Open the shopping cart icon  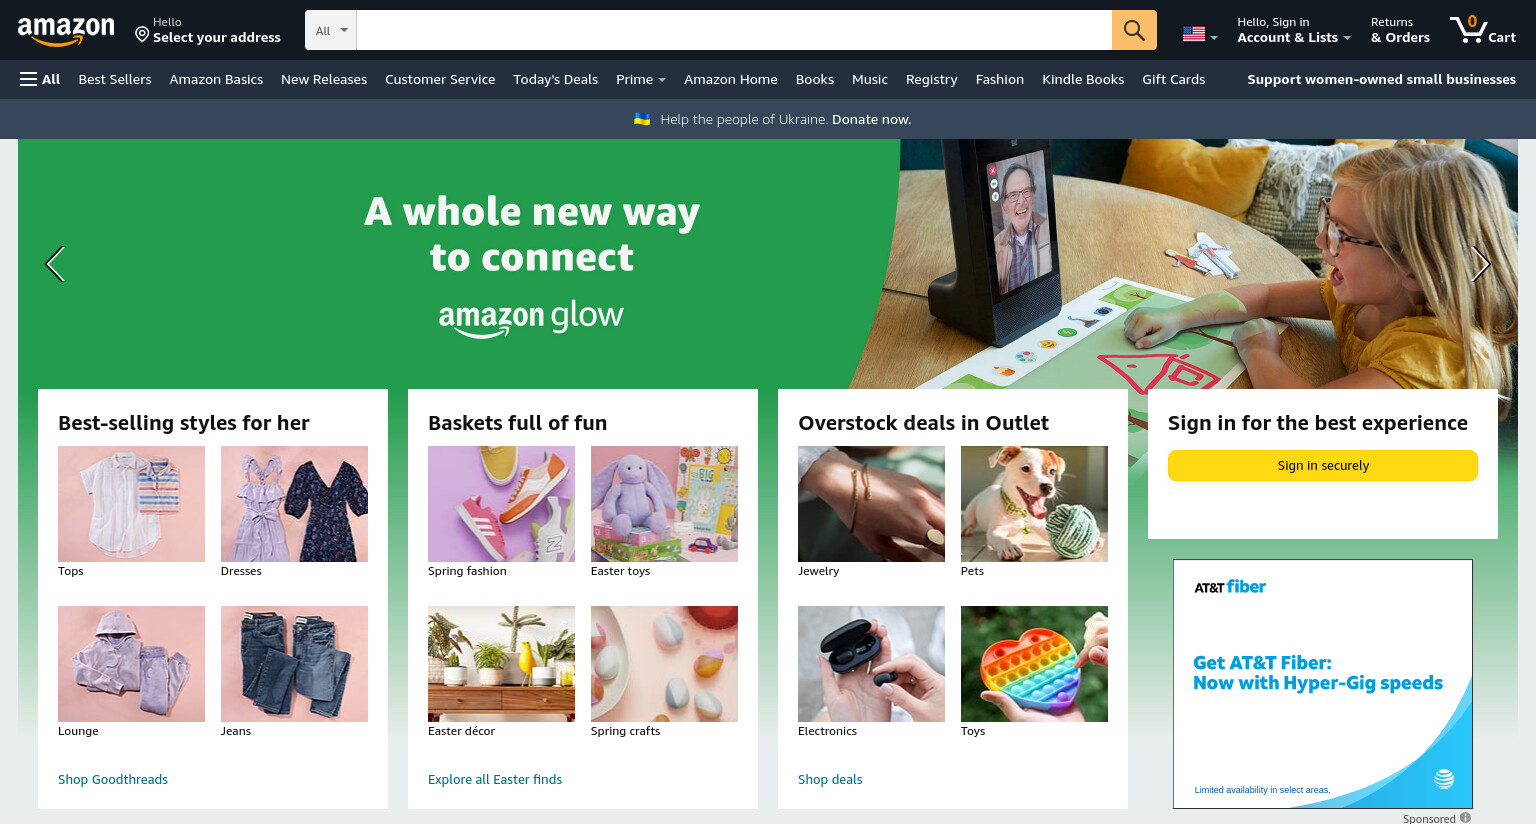click(x=1483, y=30)
